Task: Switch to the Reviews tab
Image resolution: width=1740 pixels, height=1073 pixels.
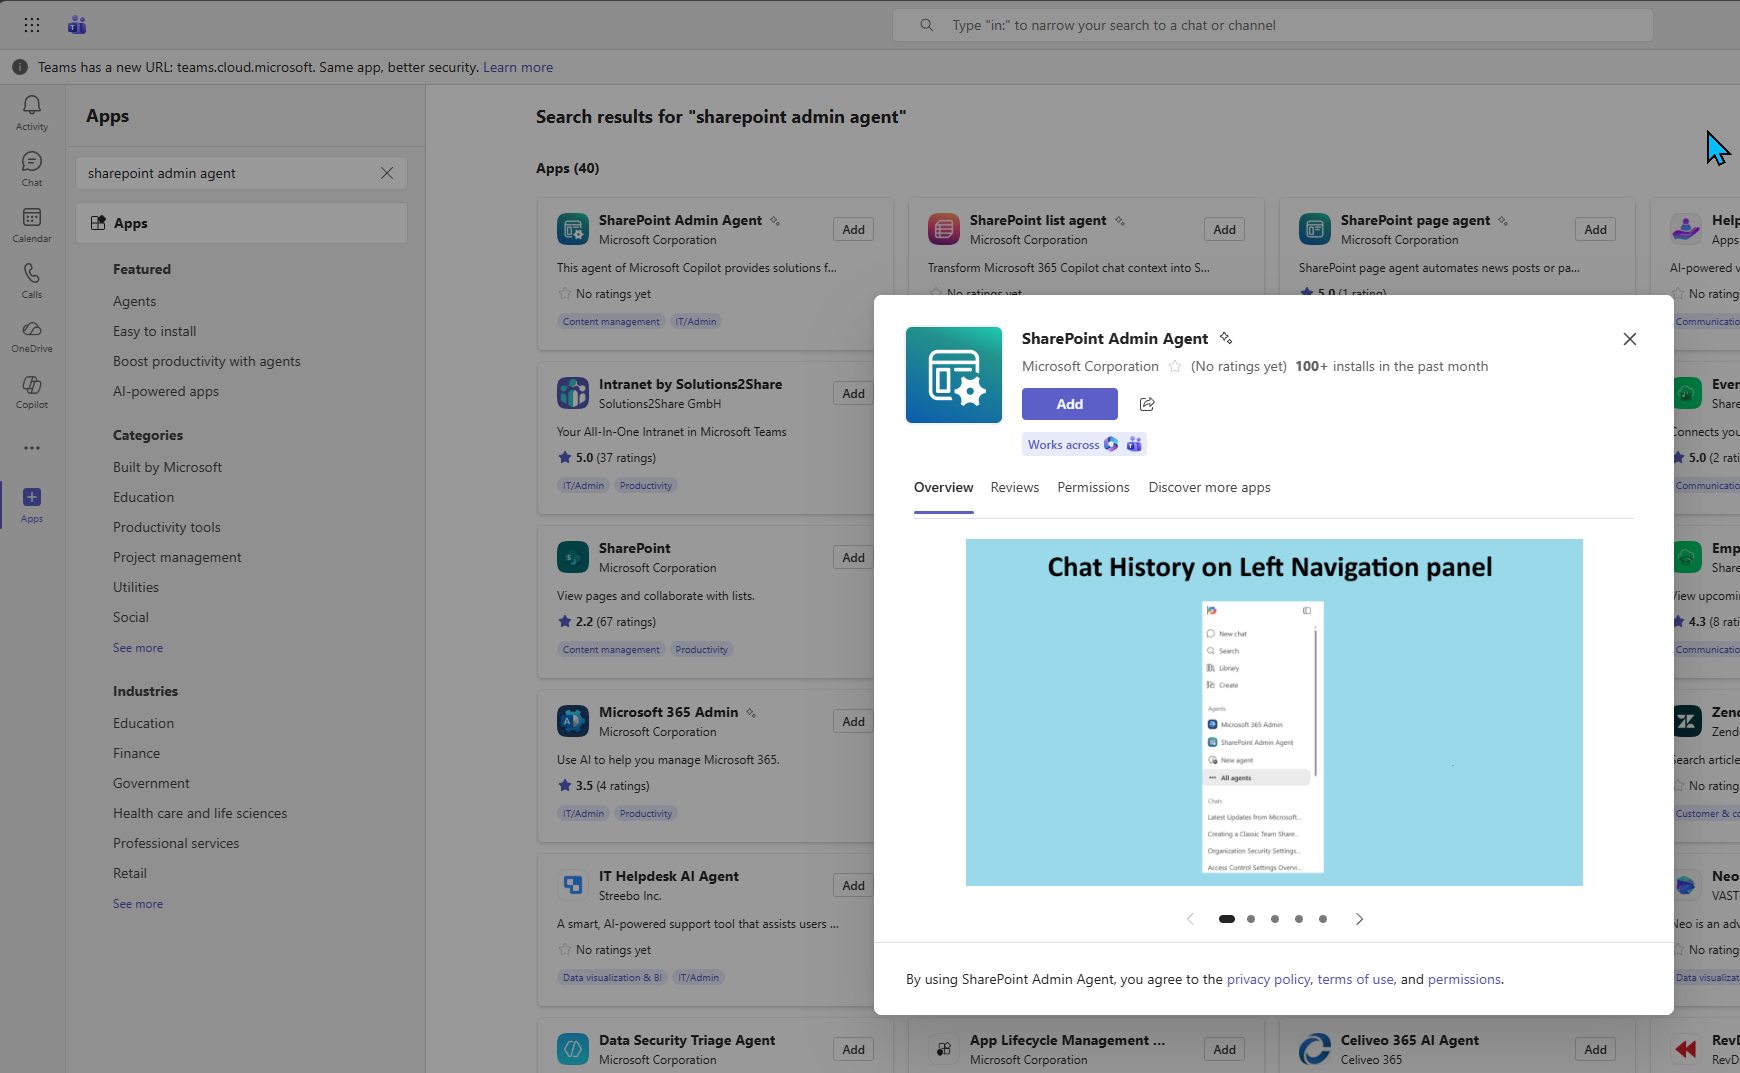Action: [1015, 487]
